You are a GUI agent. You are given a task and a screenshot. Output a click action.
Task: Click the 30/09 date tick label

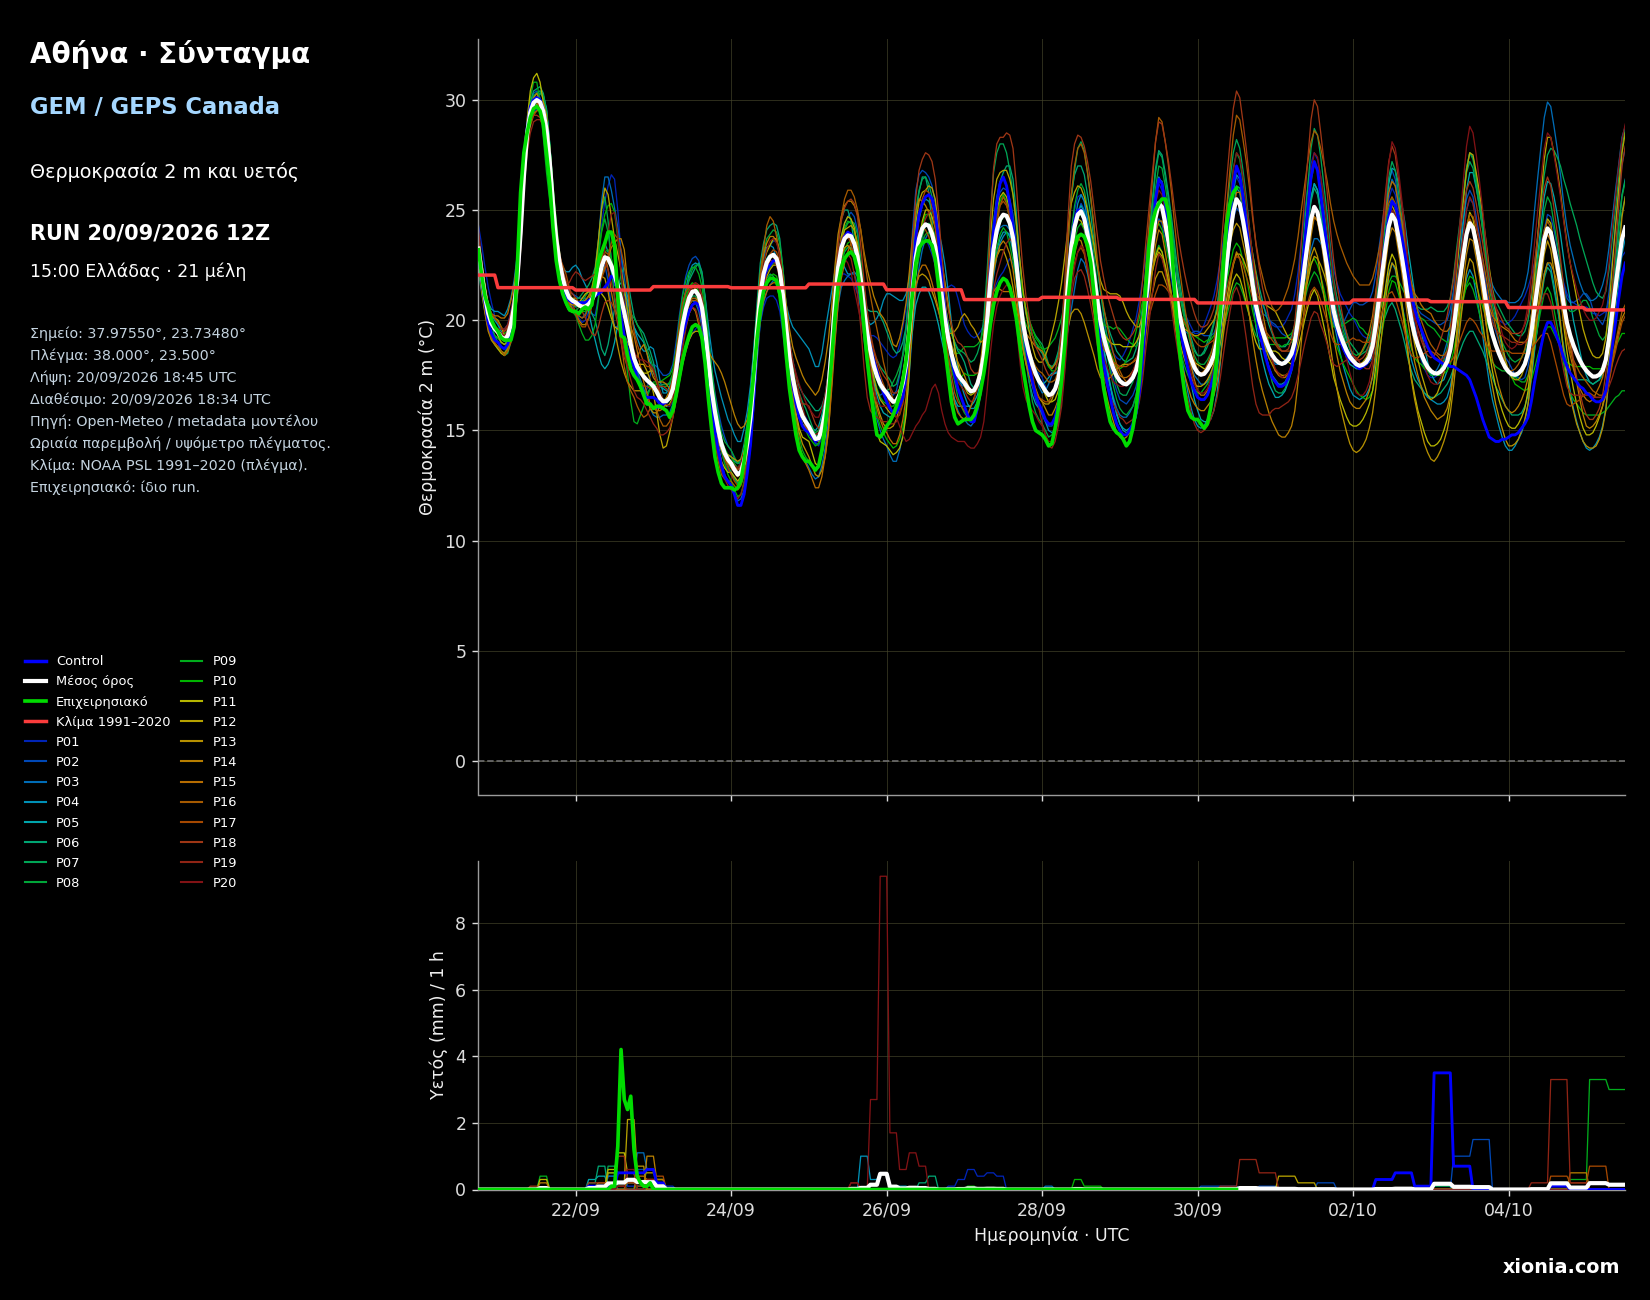coord(1197,1210)
